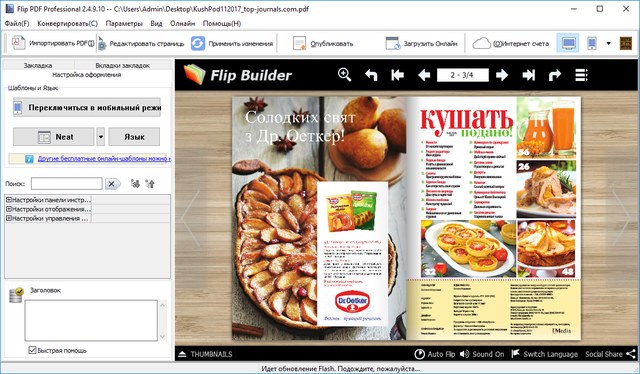Viewport: 640px width, 374px height.
Task: Click the left Dr. Oetker advert page
Action: (x=319, y=218)
